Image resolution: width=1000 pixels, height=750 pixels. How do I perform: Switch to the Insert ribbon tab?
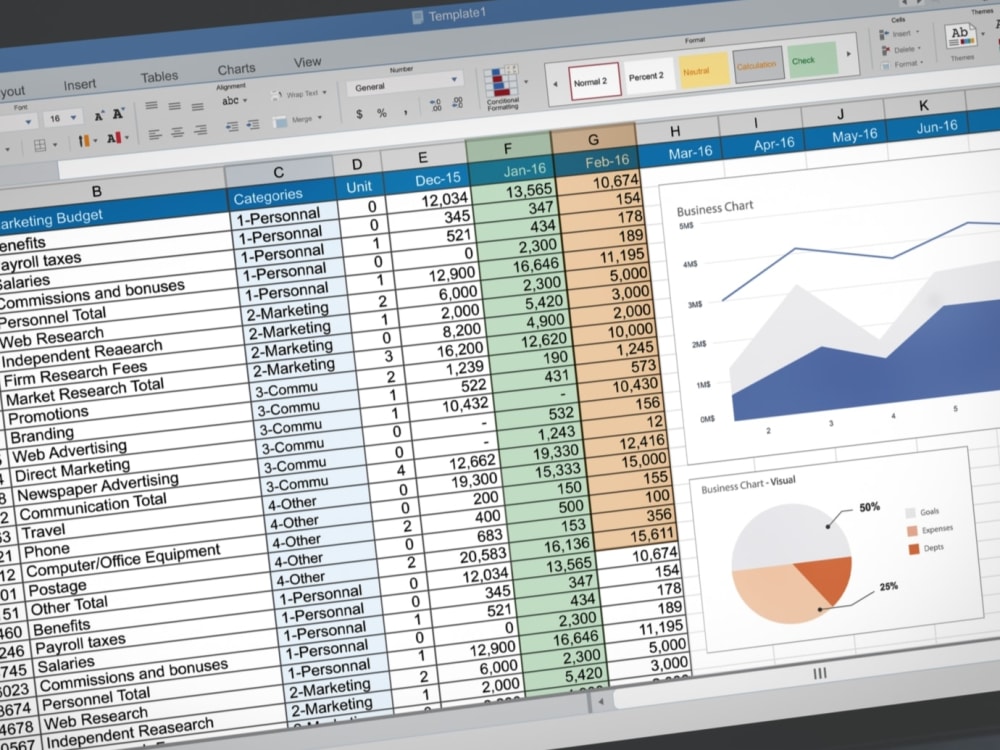tap(80, 85)
